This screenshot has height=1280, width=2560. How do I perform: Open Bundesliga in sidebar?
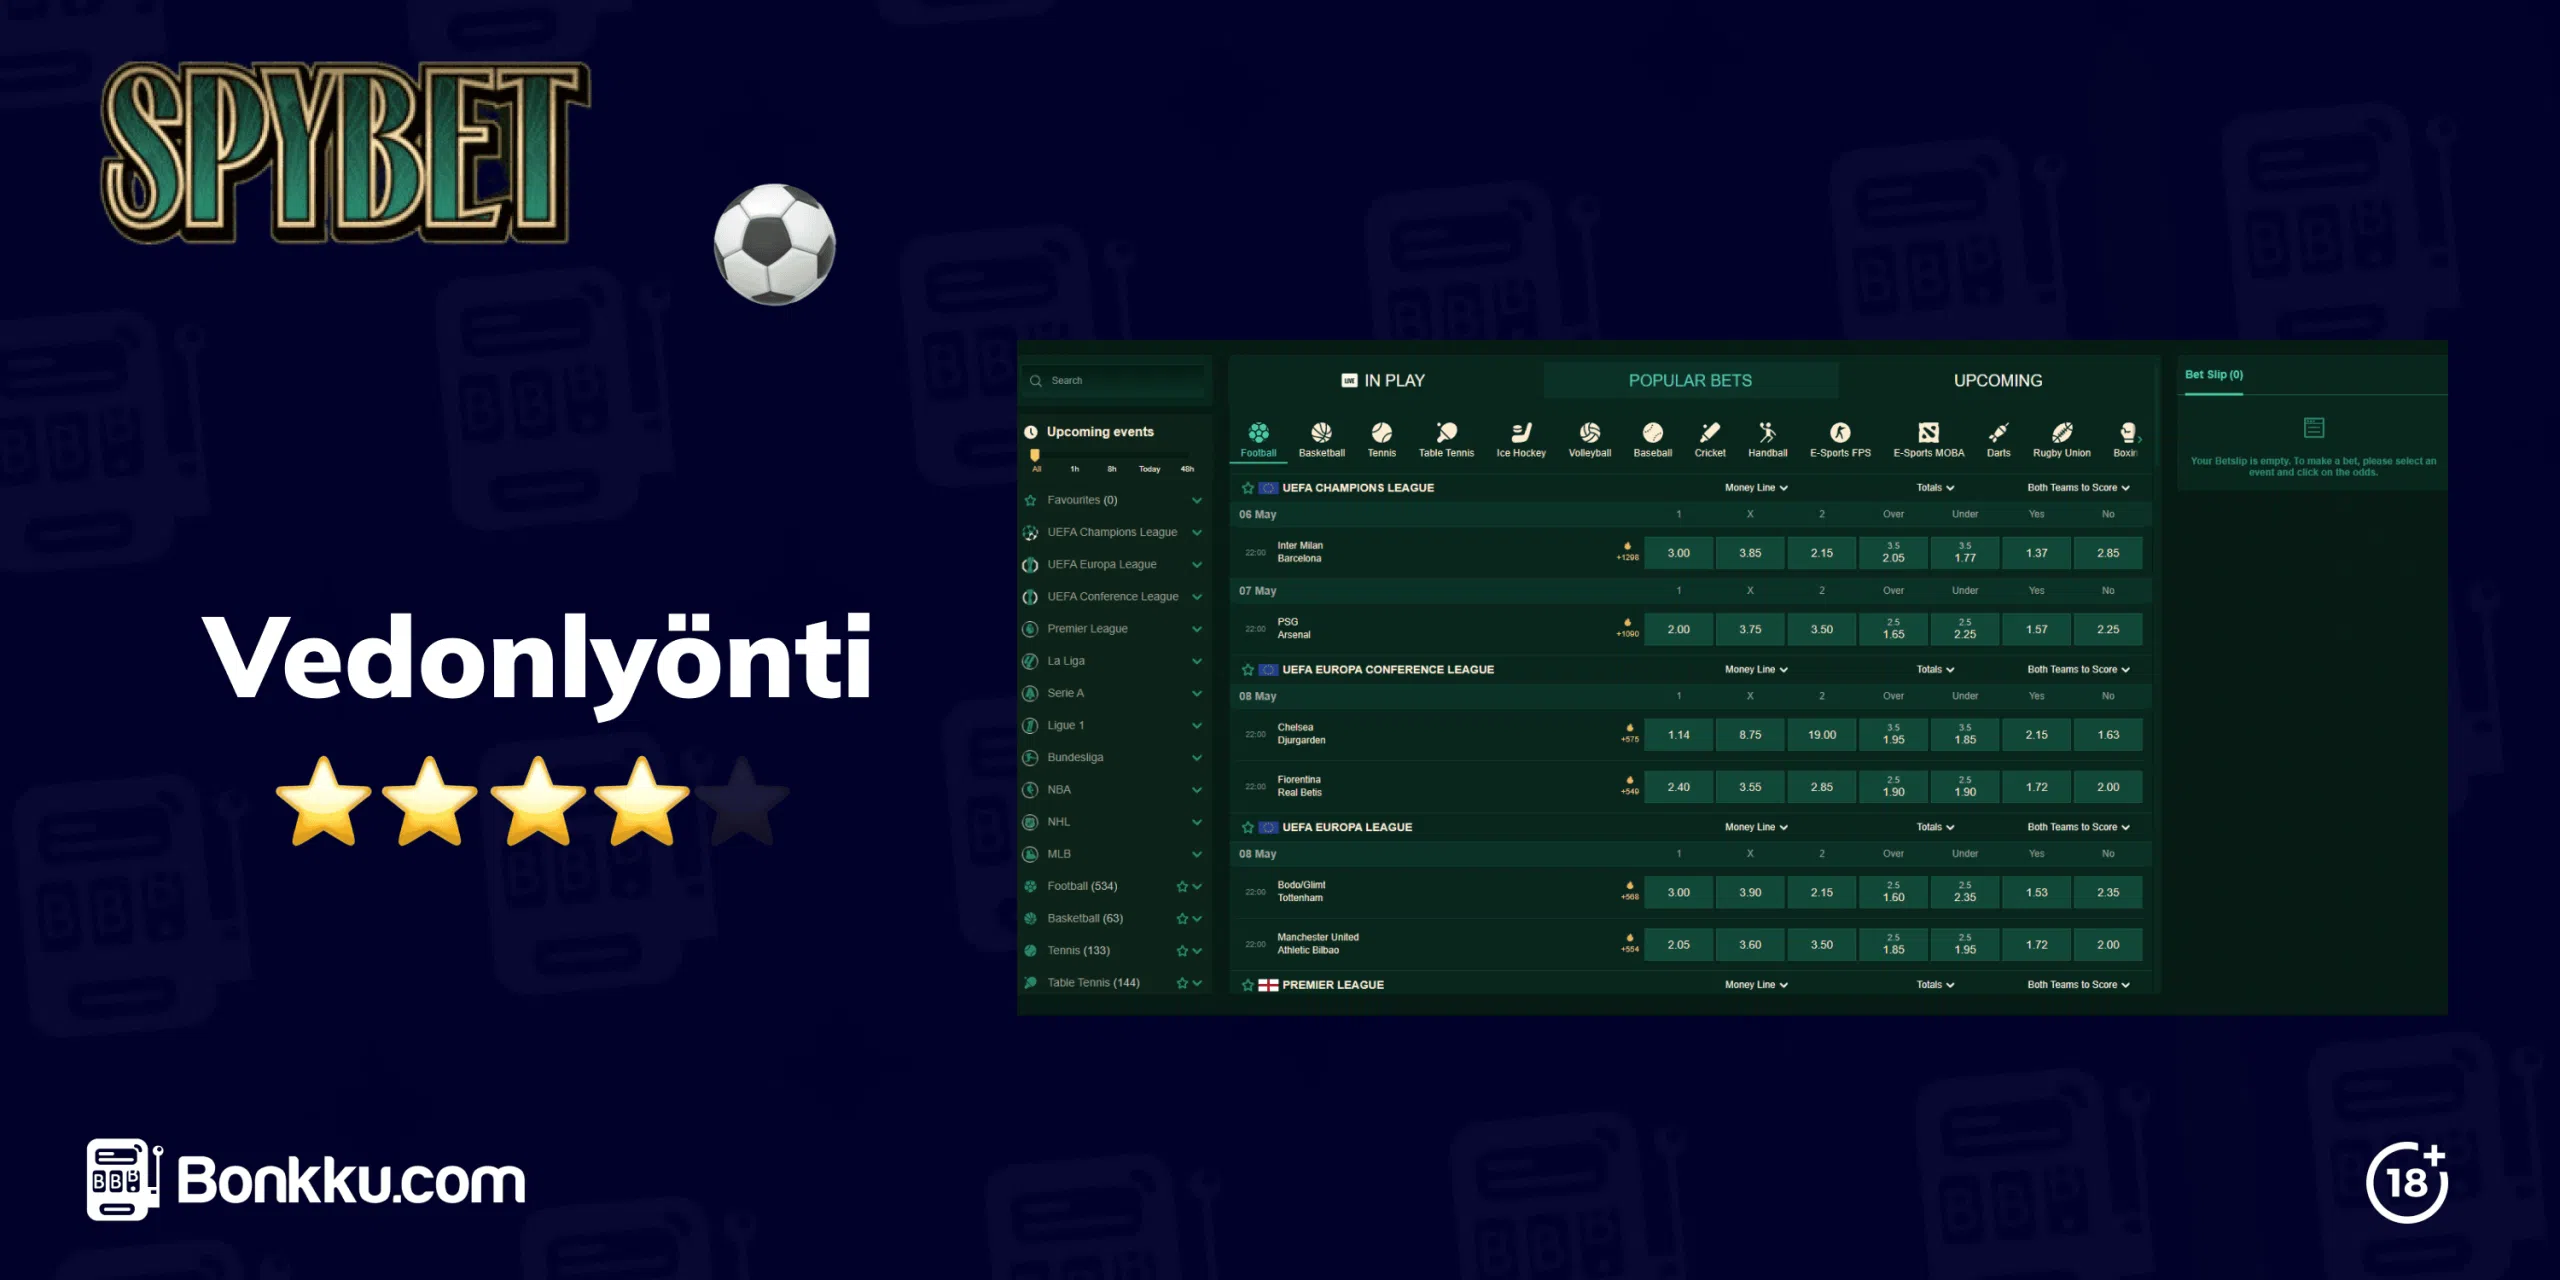click(1112, 758)
